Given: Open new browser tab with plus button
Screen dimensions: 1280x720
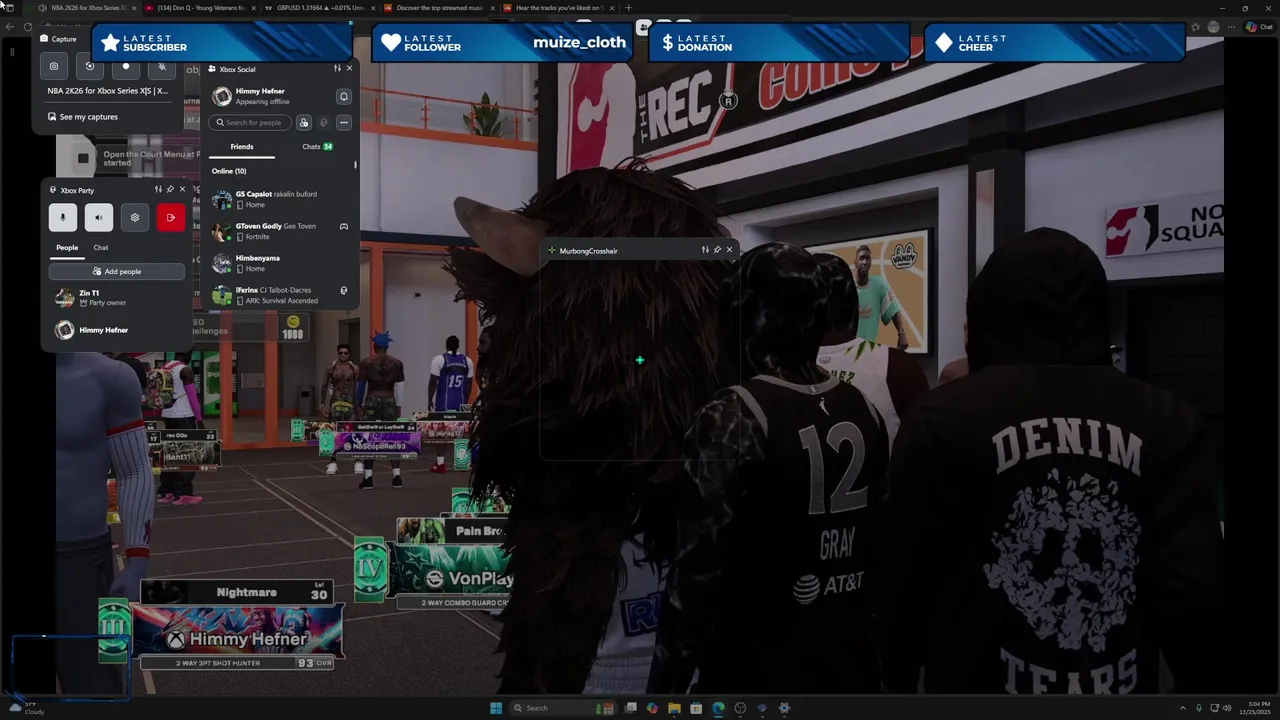Looking at the screenshot, I should 628,8.
